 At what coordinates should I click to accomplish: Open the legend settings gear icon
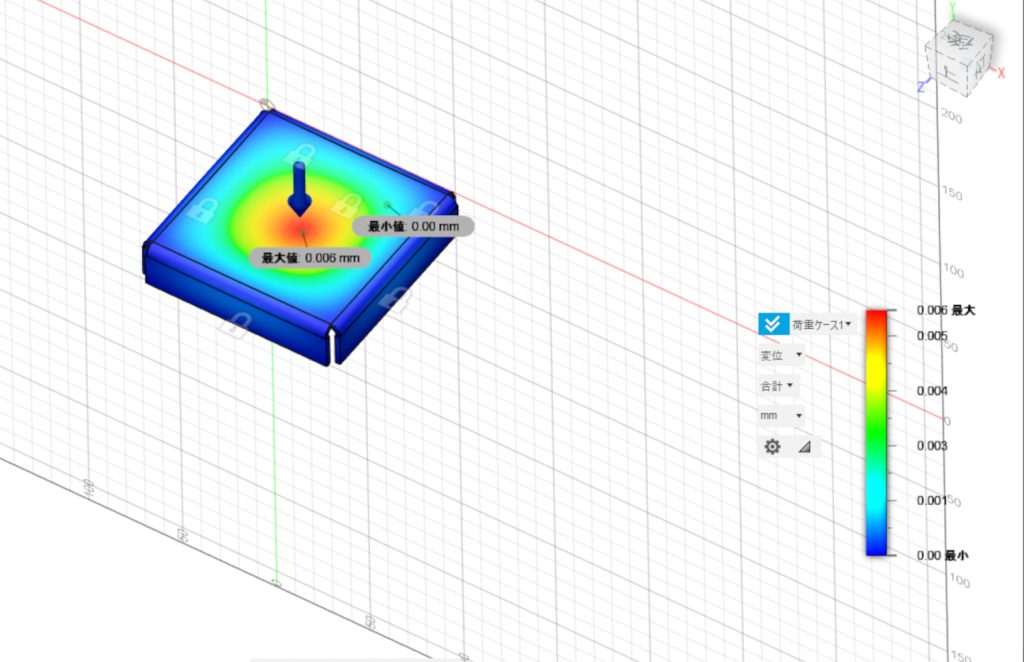772,447
